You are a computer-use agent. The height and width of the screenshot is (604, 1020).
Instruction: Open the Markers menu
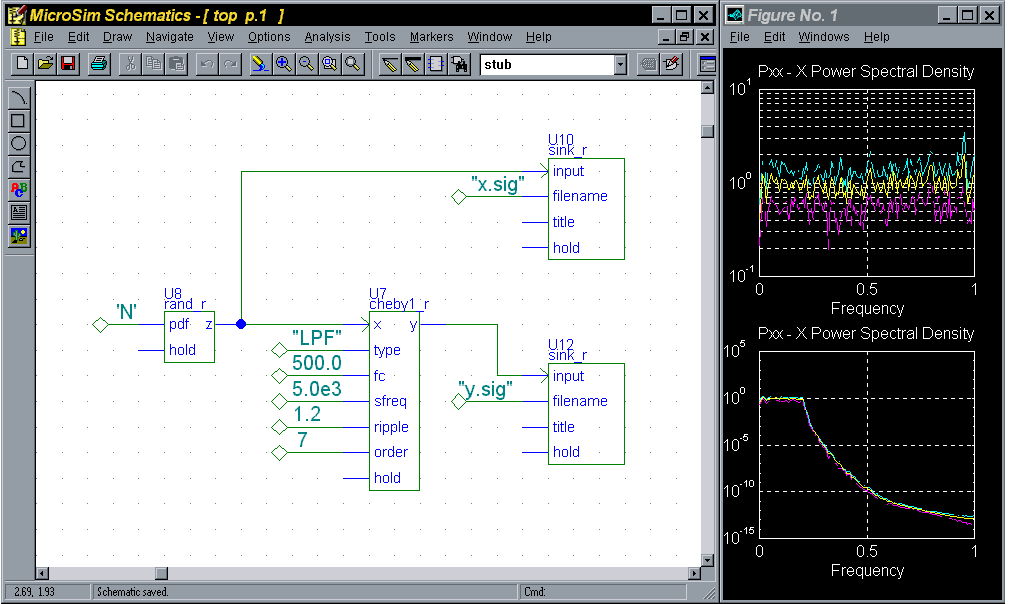[x=431, y=37]
